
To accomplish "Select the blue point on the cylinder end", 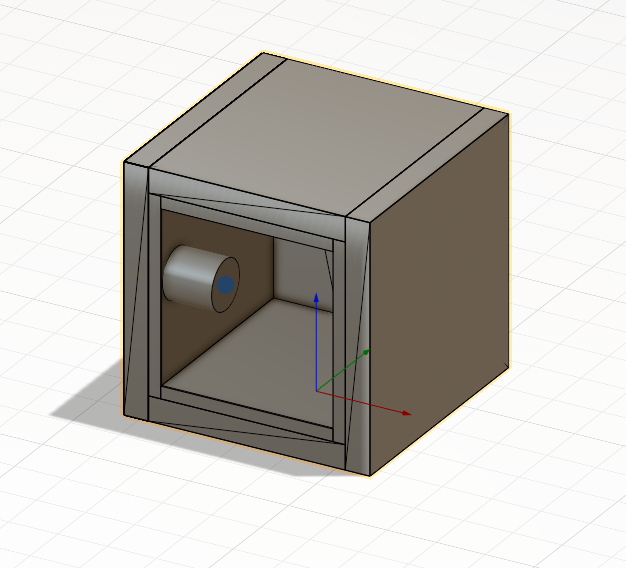I will coord(226,285).
